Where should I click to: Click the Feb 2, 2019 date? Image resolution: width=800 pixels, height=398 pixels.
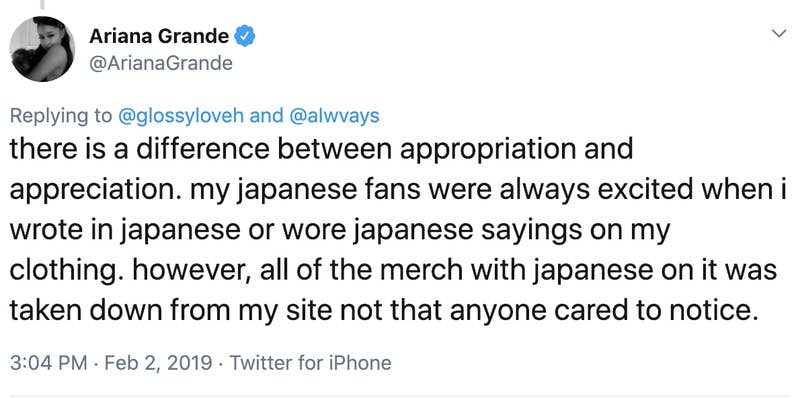[x=158, y=363]
